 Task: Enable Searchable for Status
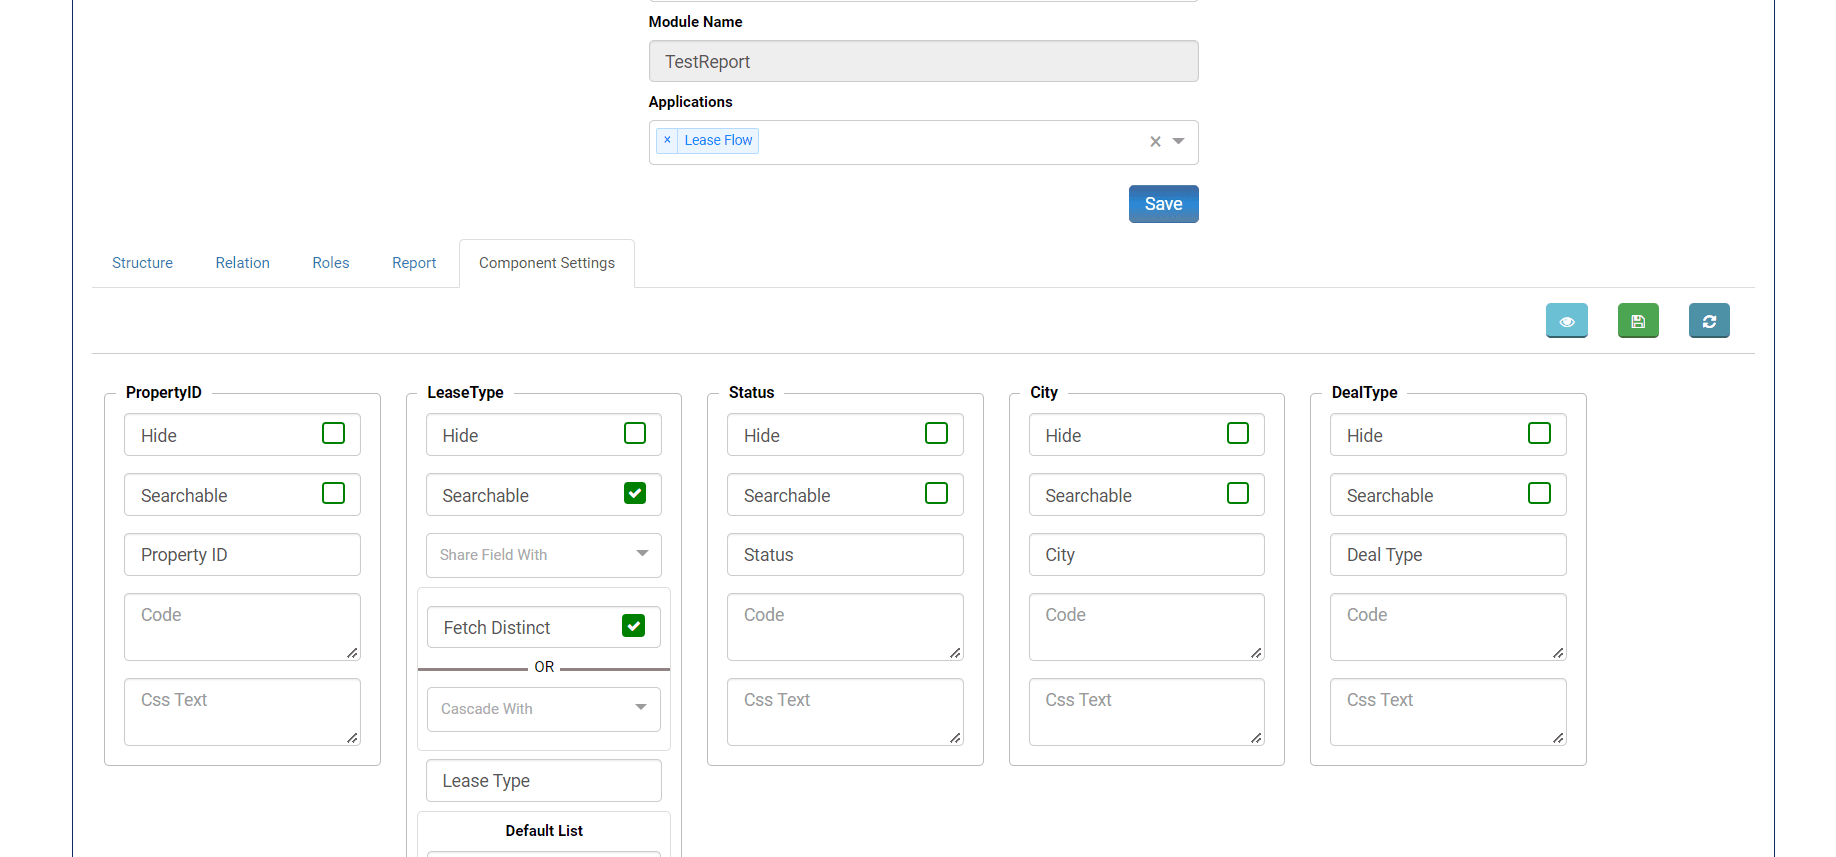coord(936,493)
